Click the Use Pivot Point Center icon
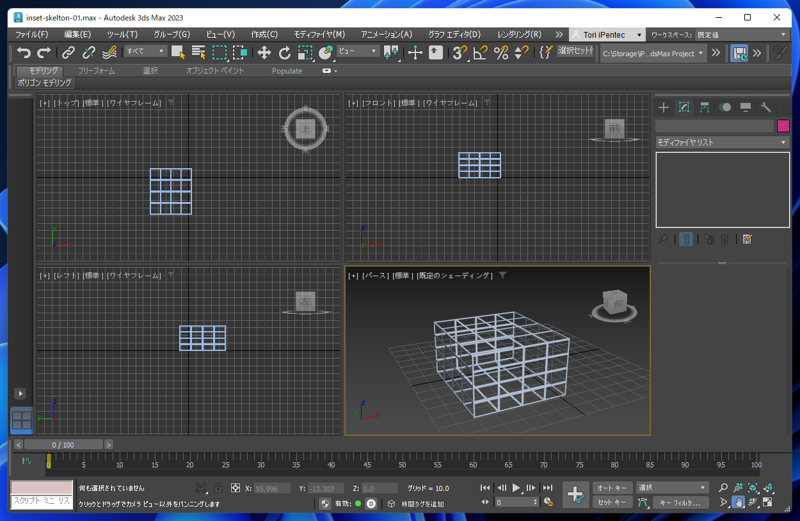800x521 pixels. (391, 53)
